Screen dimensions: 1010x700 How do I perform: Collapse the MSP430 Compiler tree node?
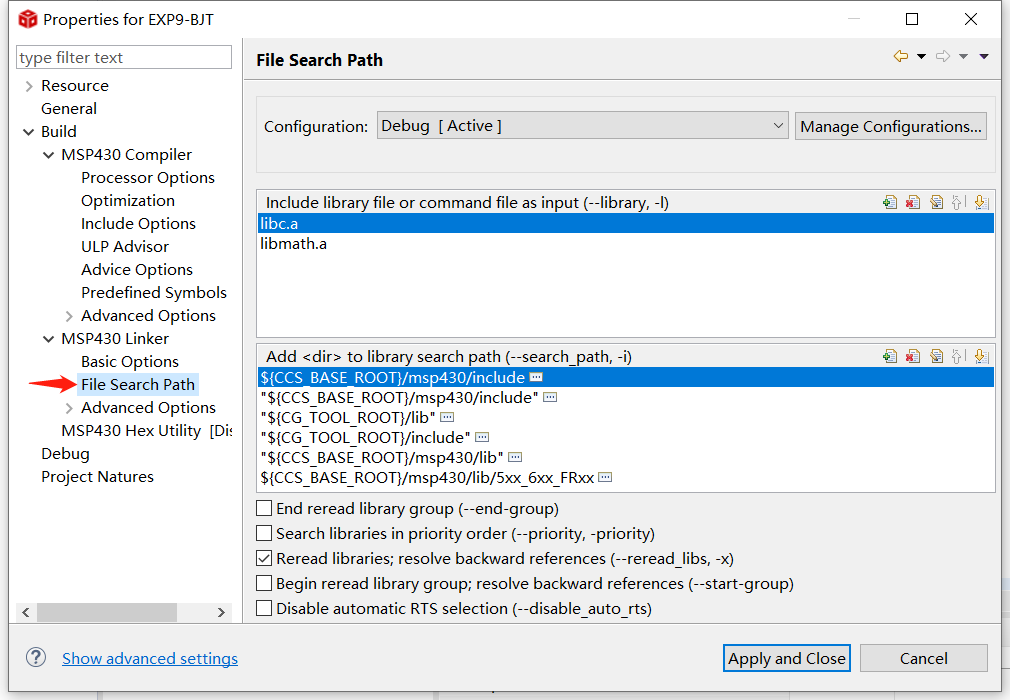coord(48,155)
